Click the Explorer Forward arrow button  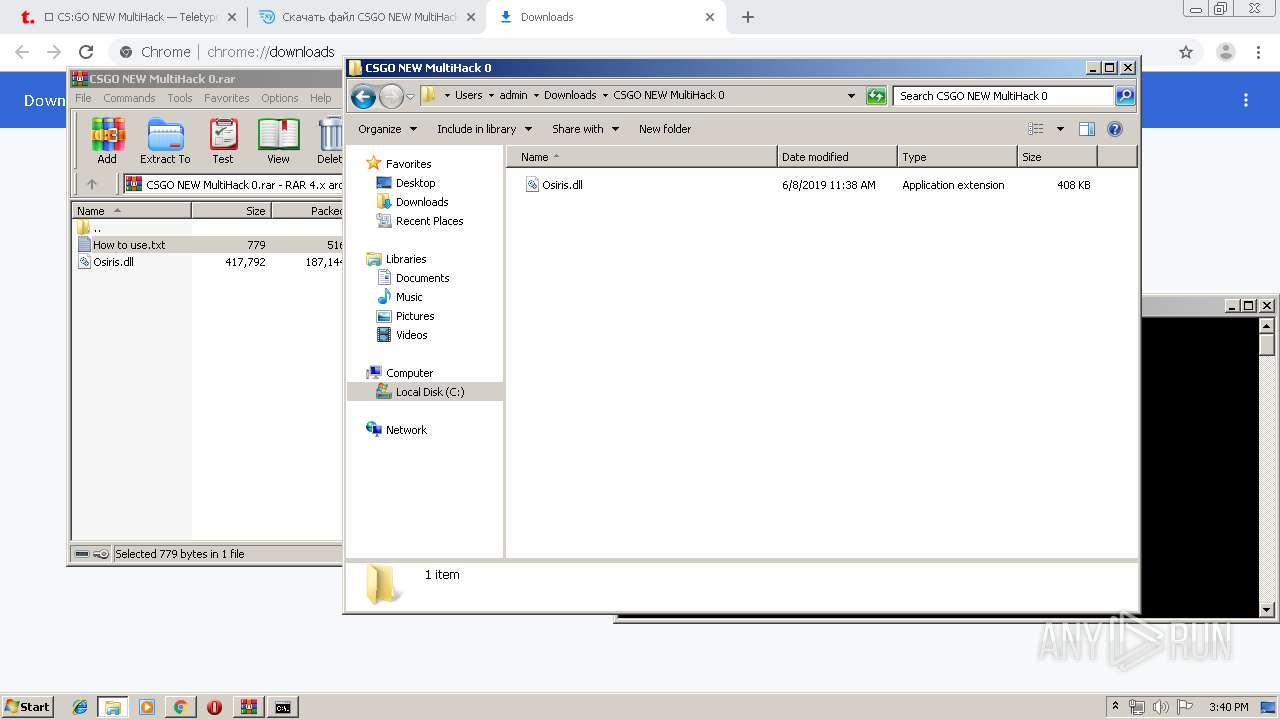pyautogui.click(x=391, y=96)
